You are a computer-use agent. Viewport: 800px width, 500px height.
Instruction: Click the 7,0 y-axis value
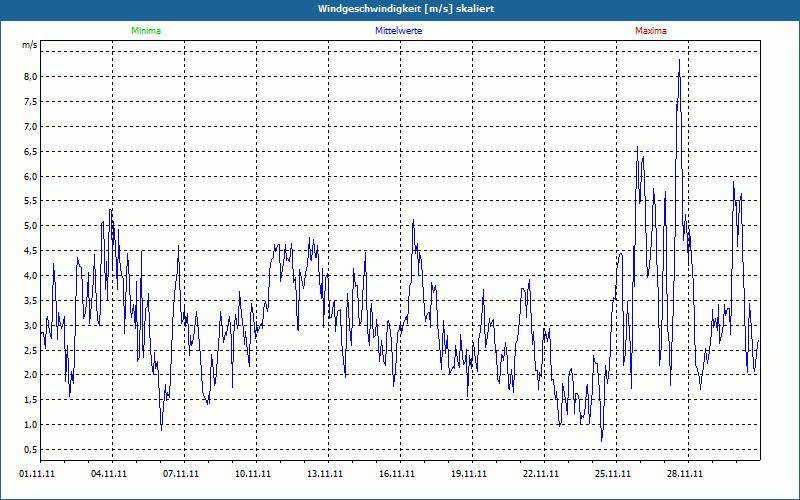(x=31, y=127)
